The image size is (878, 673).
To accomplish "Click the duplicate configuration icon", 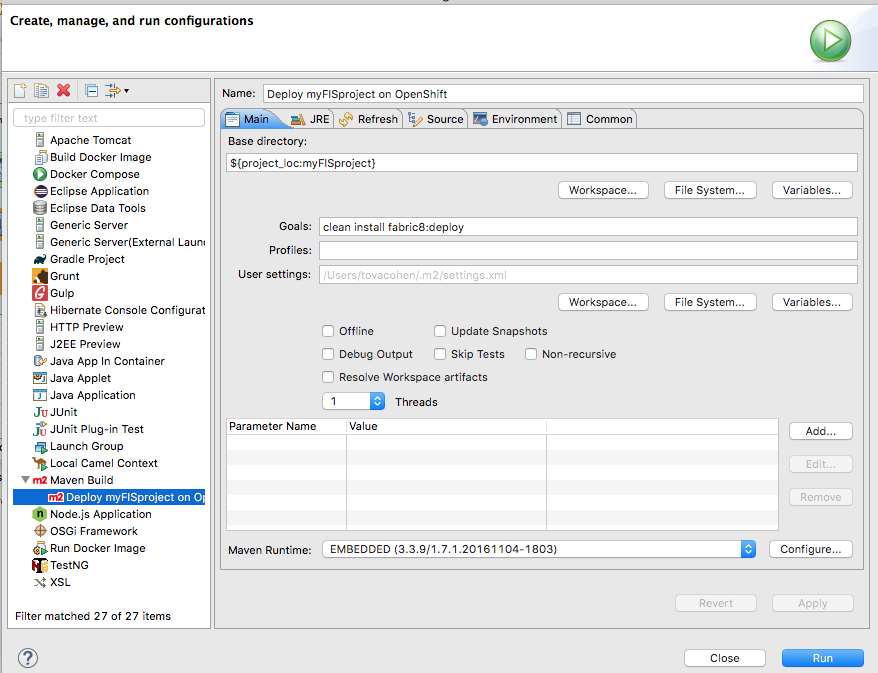I will pos(41,91).
